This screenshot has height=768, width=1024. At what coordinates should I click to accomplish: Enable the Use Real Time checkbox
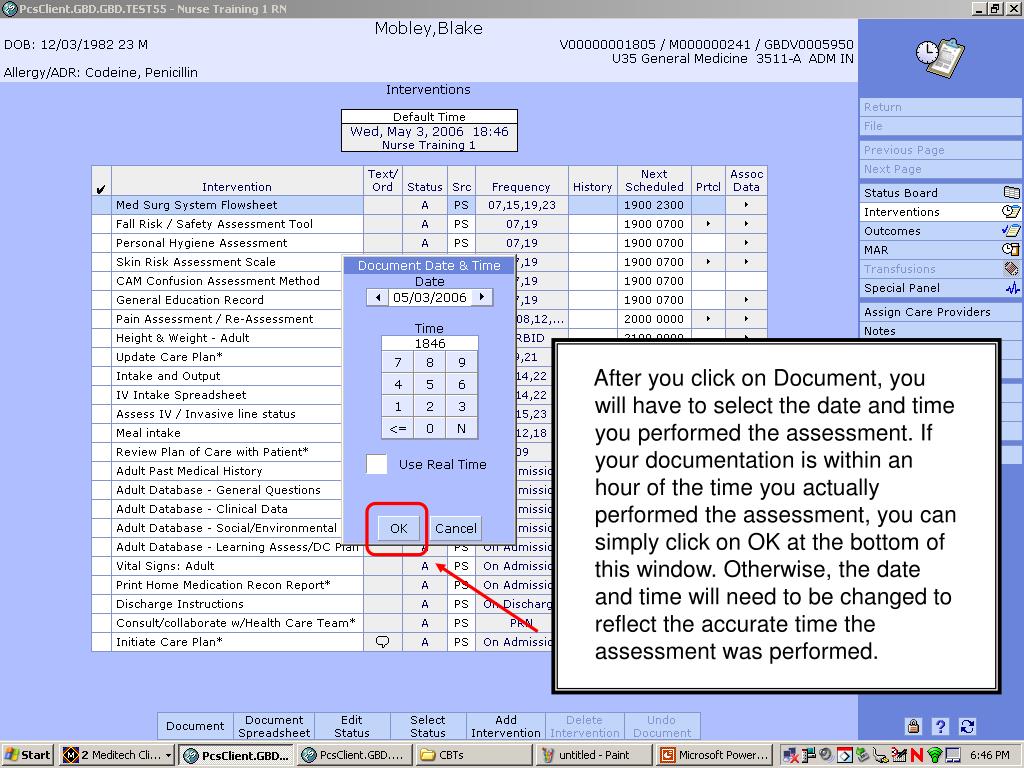[x=377, y=464]
